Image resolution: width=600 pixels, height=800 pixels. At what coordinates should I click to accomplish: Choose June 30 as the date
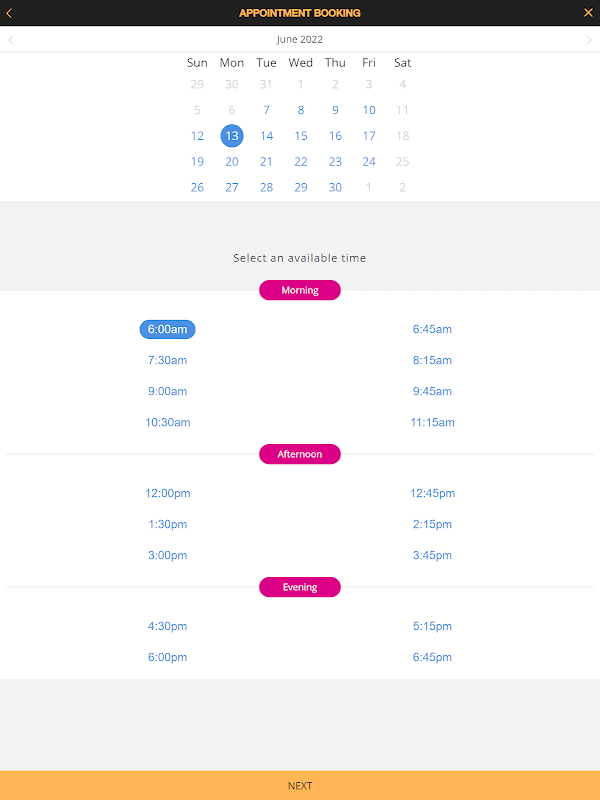tap(335, 188)
